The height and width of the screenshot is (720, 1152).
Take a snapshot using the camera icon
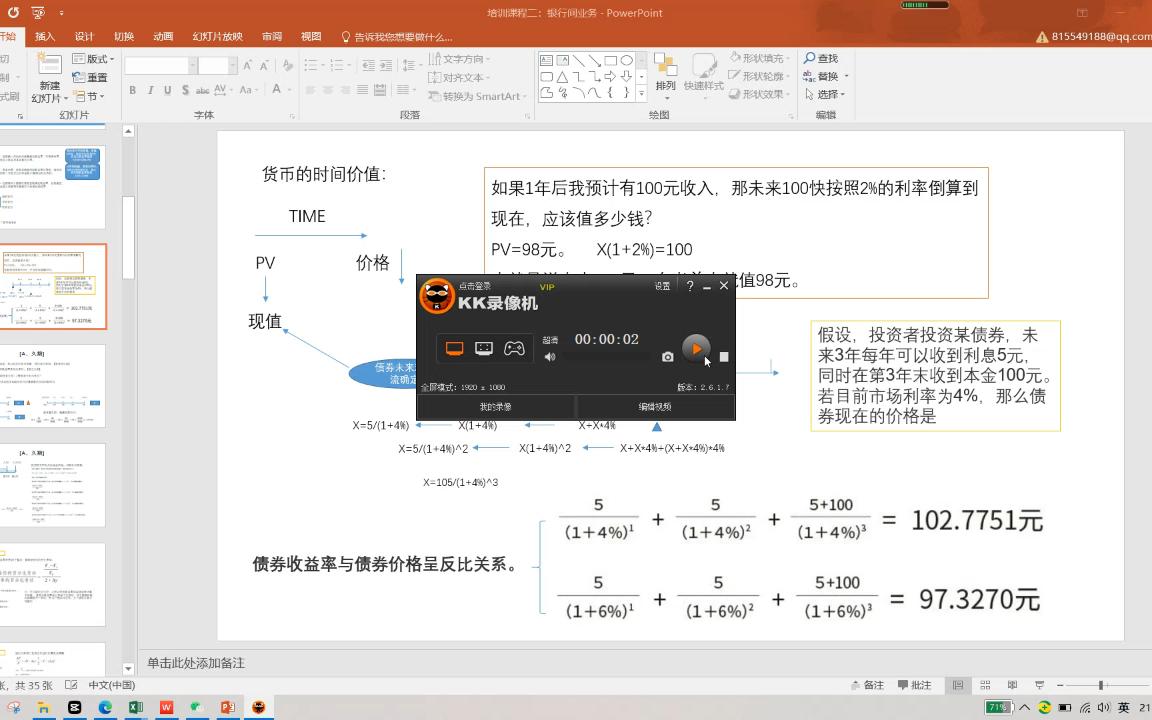pos(668,354)
